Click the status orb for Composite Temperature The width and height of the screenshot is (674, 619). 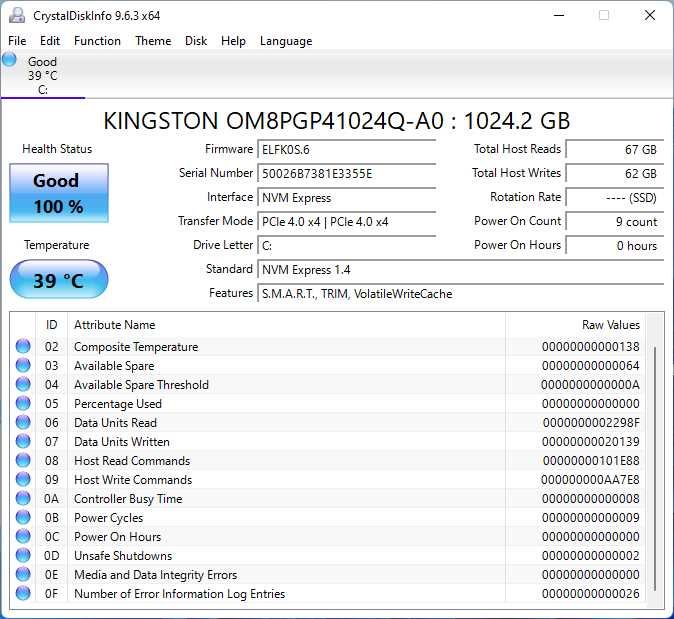(23, 346)
